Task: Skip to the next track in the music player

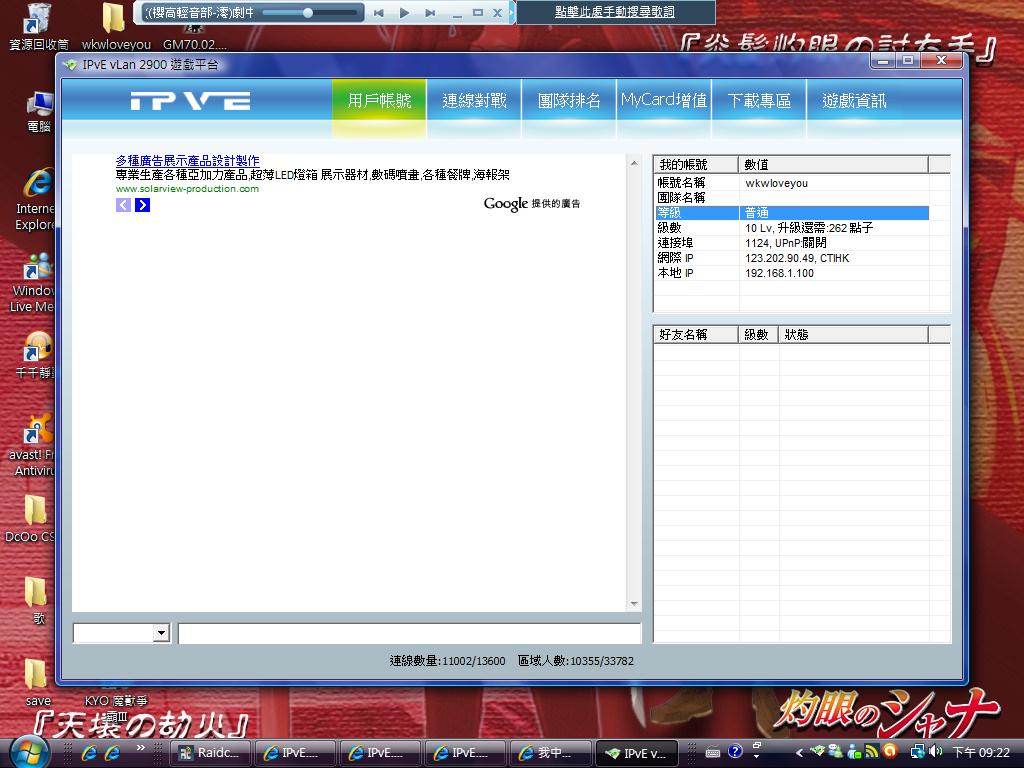Action: (x=430, y=13)
